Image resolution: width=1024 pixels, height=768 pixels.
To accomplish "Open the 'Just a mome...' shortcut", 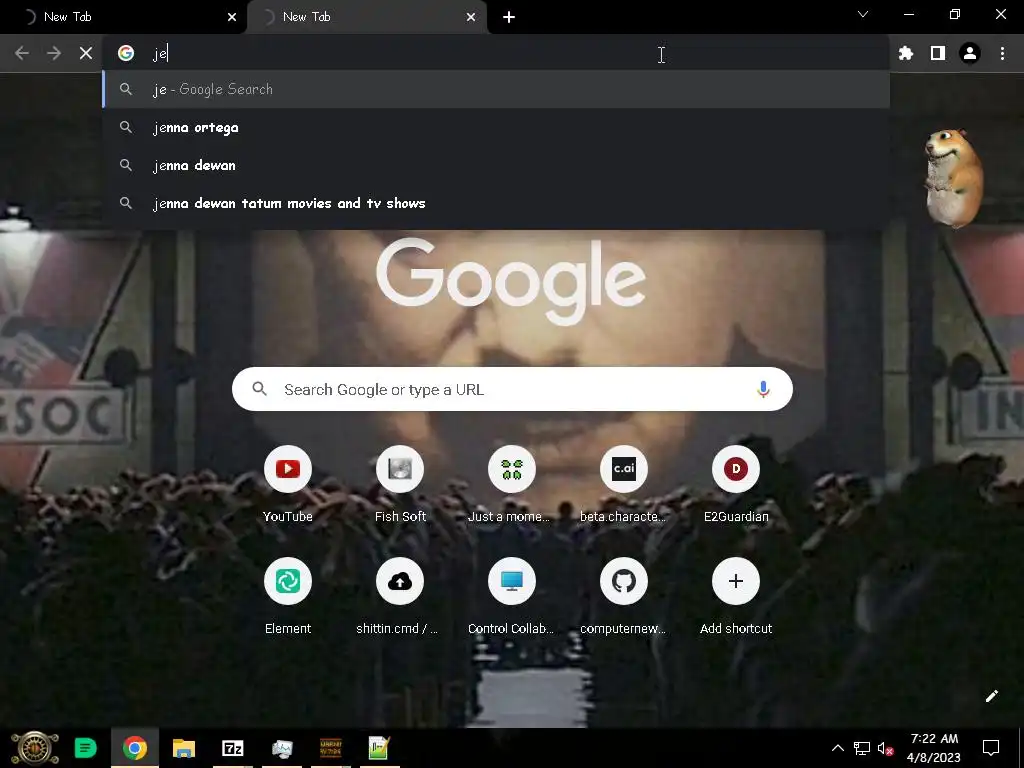I will click(511, 485).
